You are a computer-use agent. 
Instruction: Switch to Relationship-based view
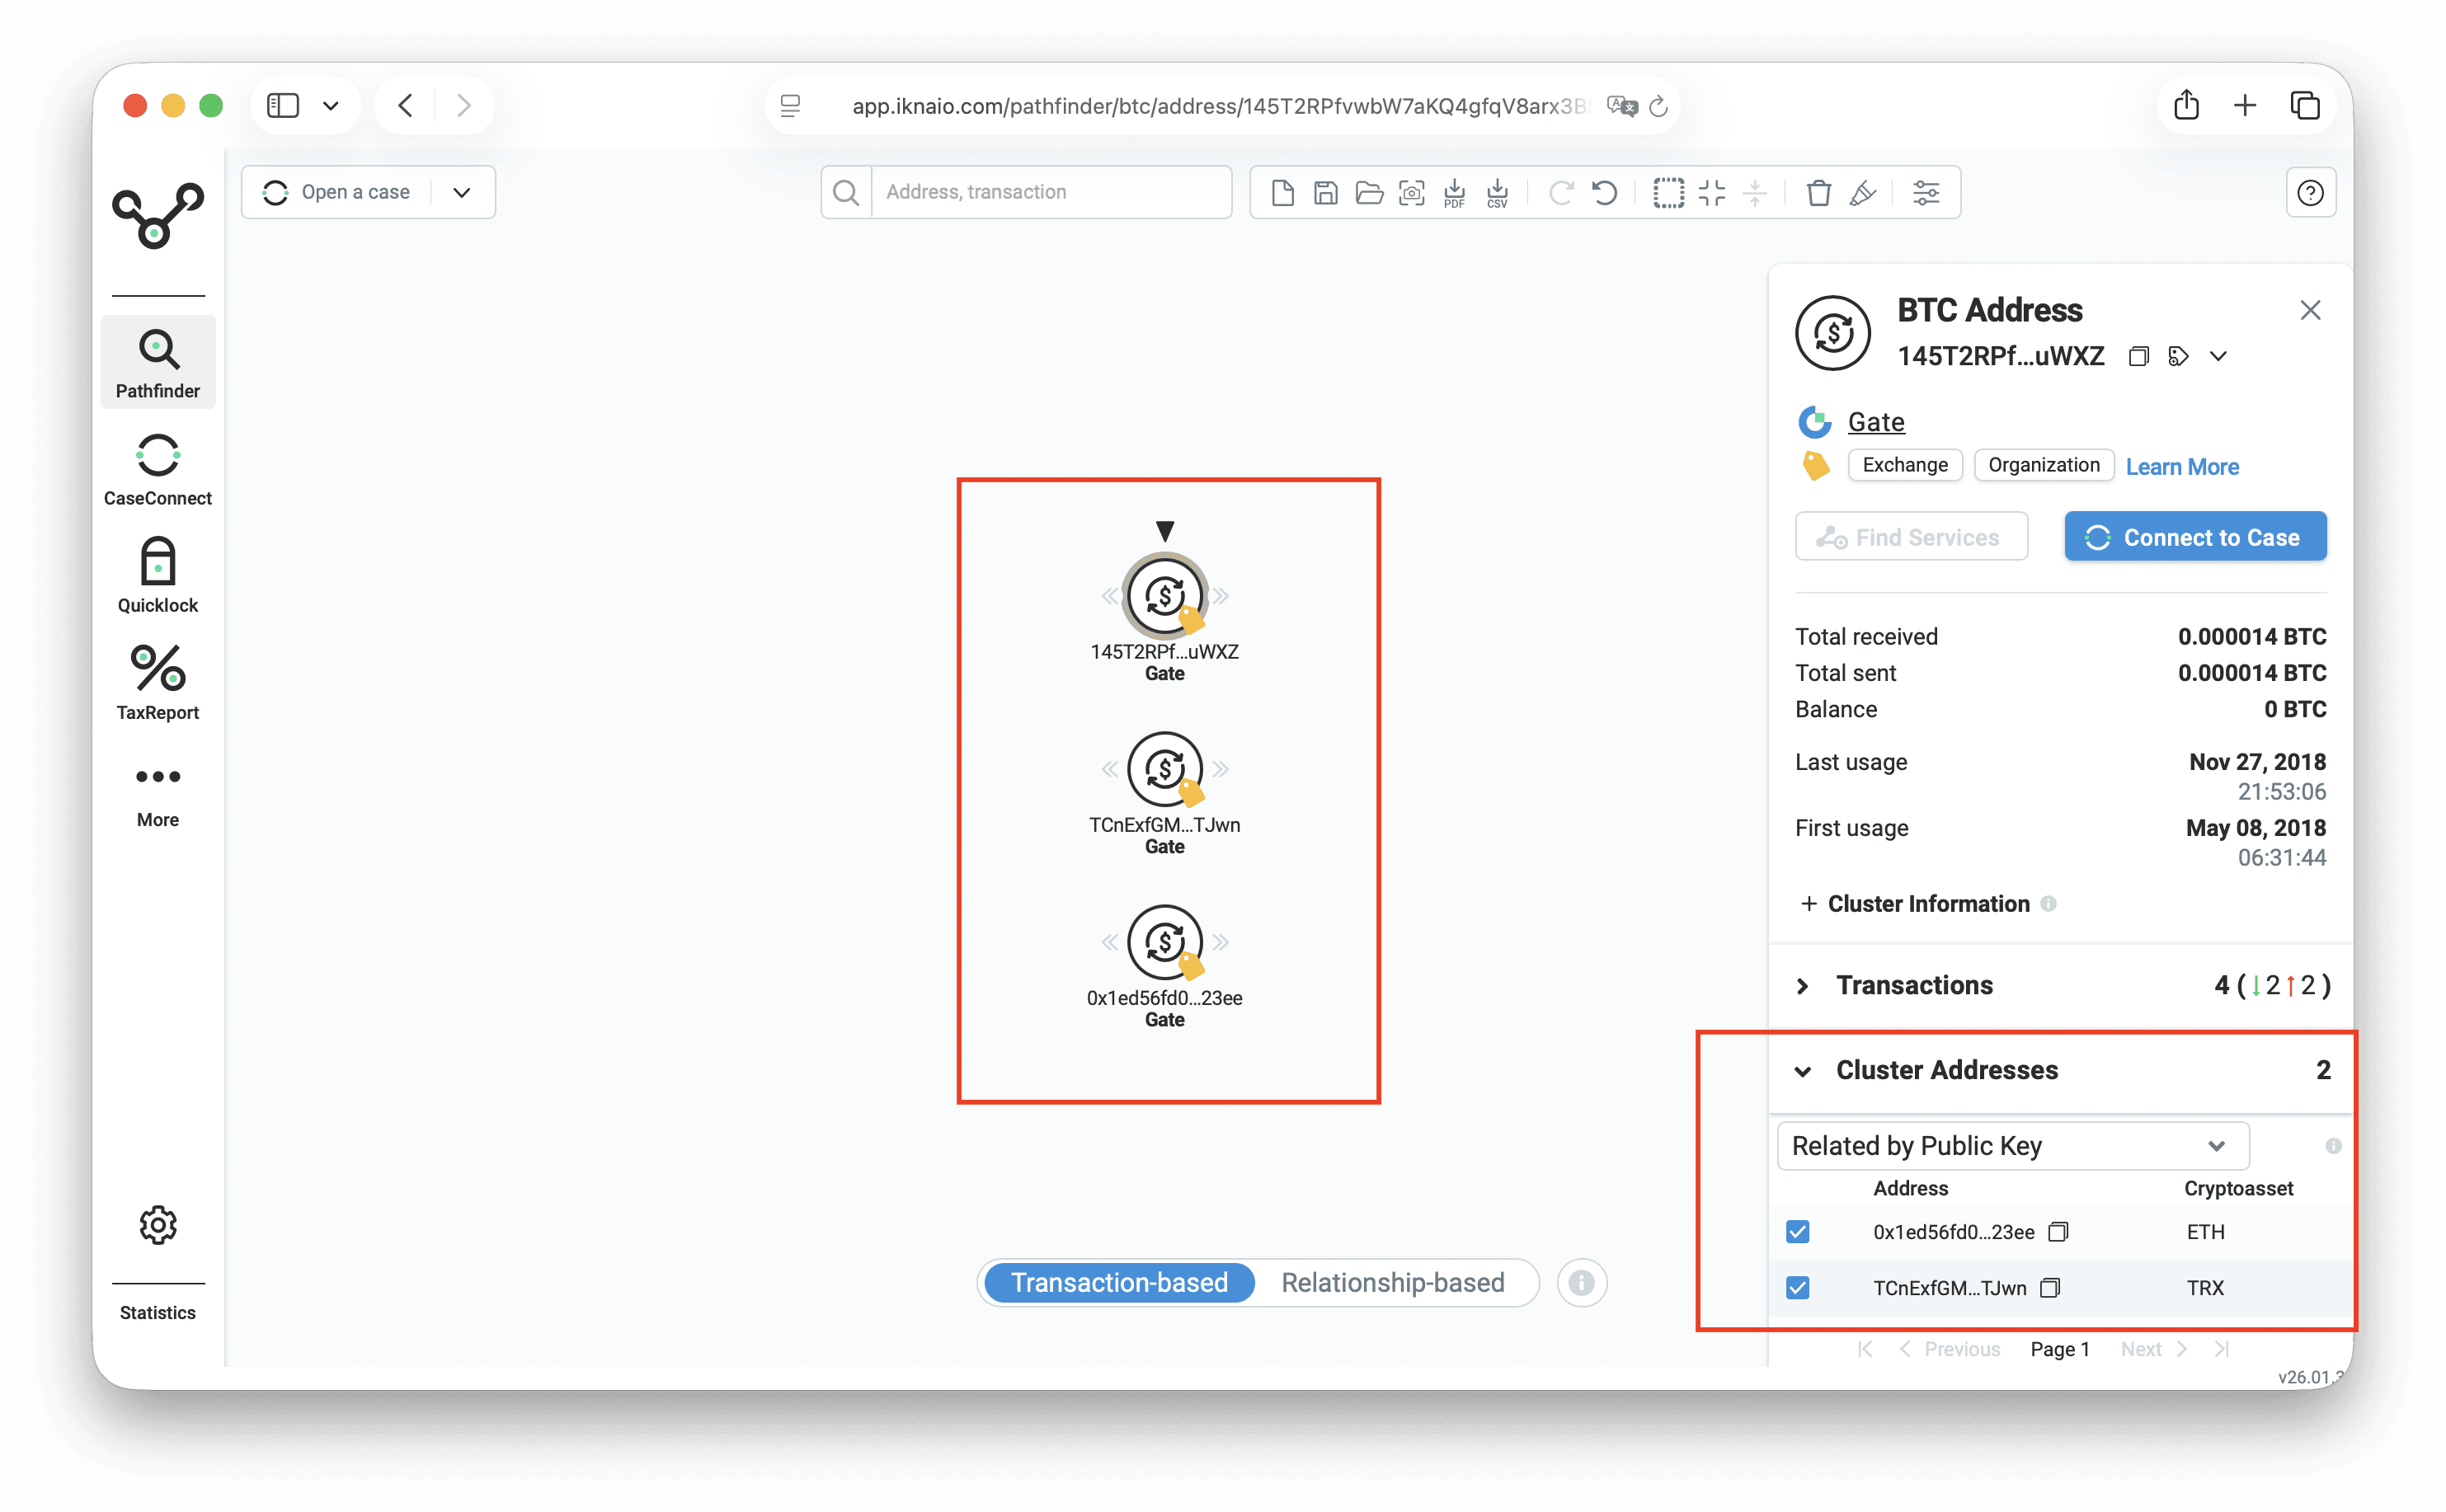click(x=1392, y=1282)
